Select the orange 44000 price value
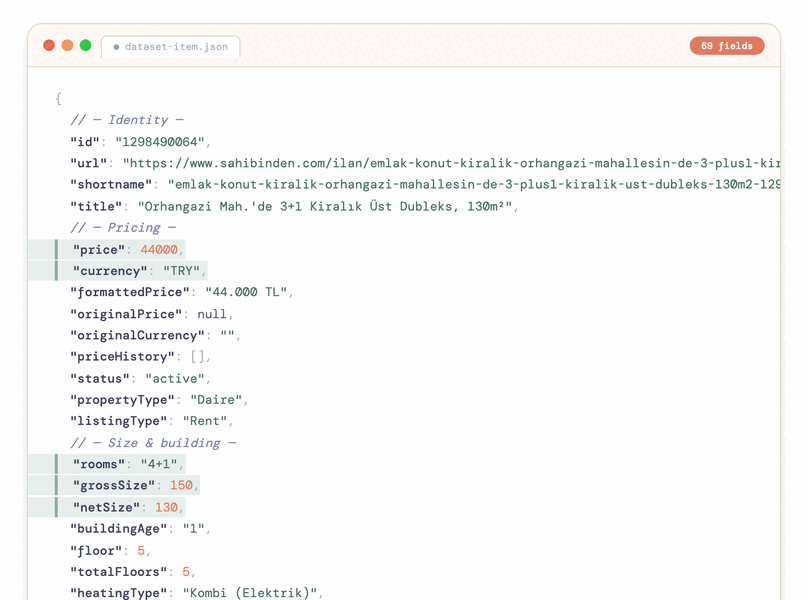The height and width of the screenshot is (600, 808). coord(159,249)
